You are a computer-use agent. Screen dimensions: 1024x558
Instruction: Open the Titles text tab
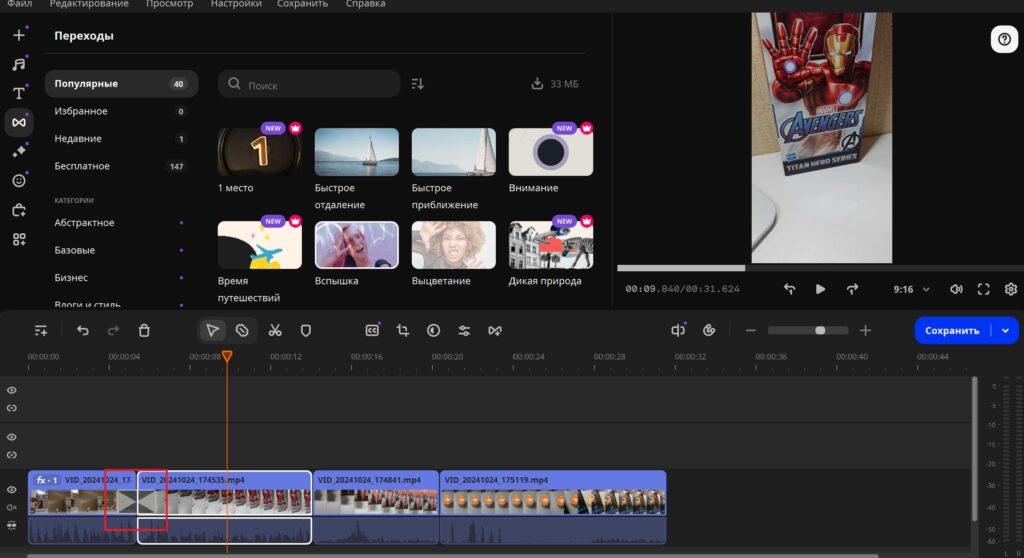point(19,93)
